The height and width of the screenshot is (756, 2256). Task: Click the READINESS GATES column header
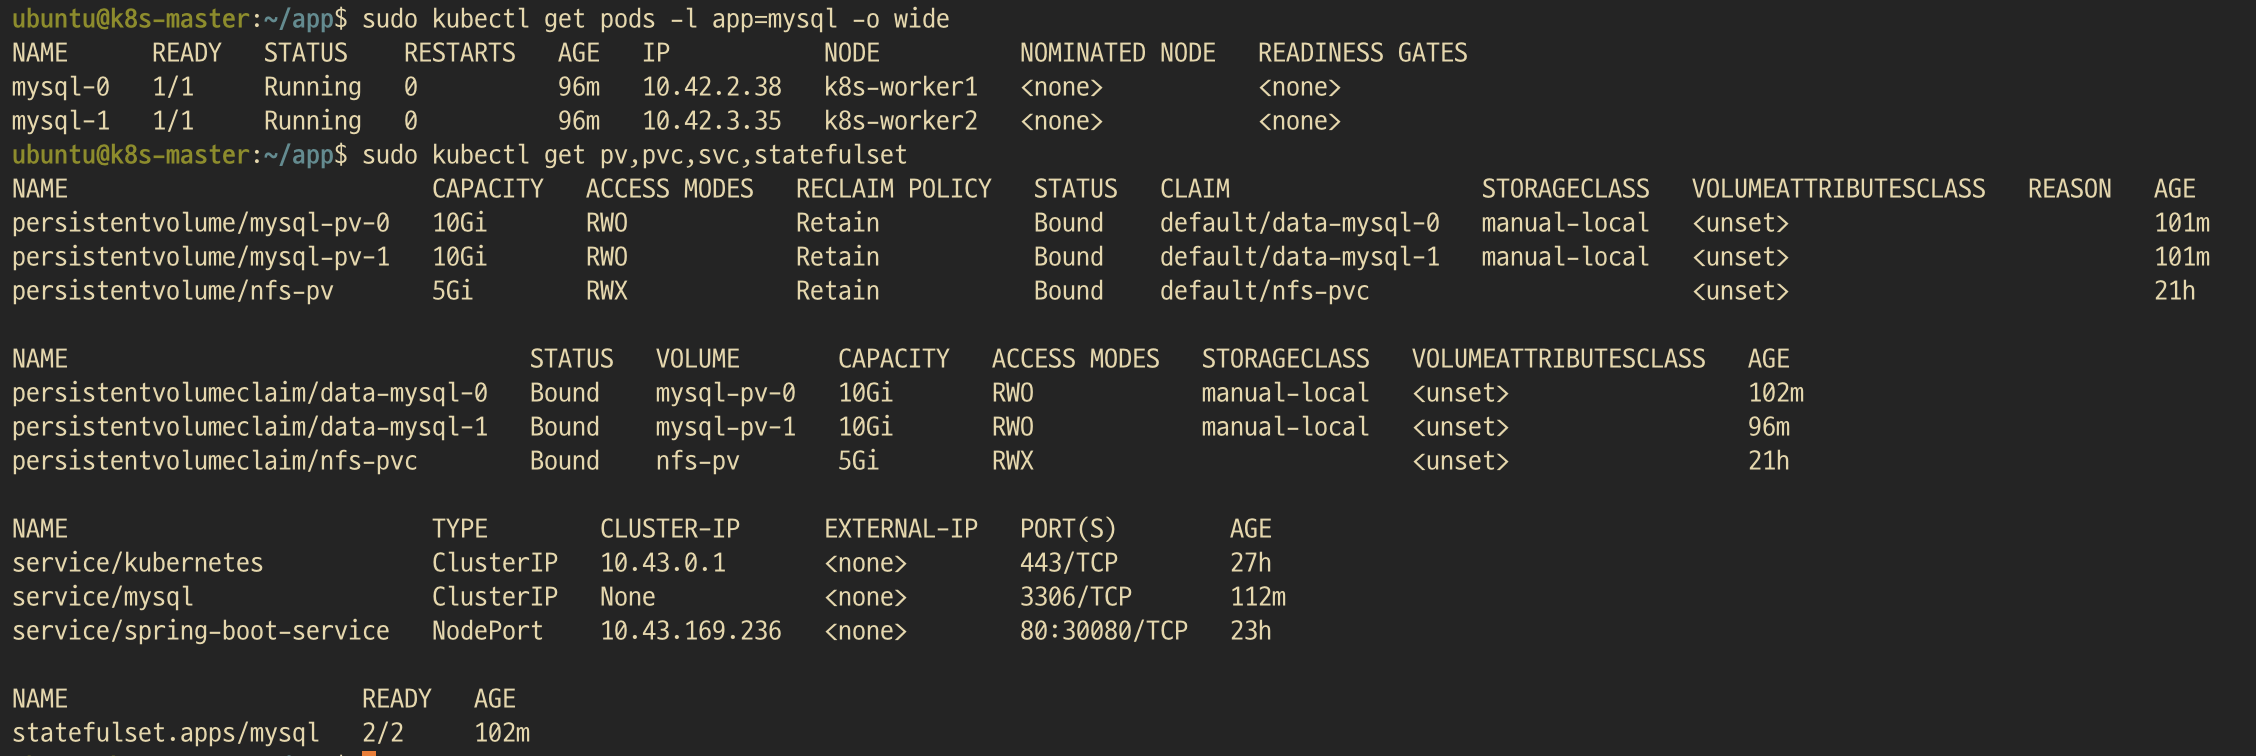[x=1363, y=53]
